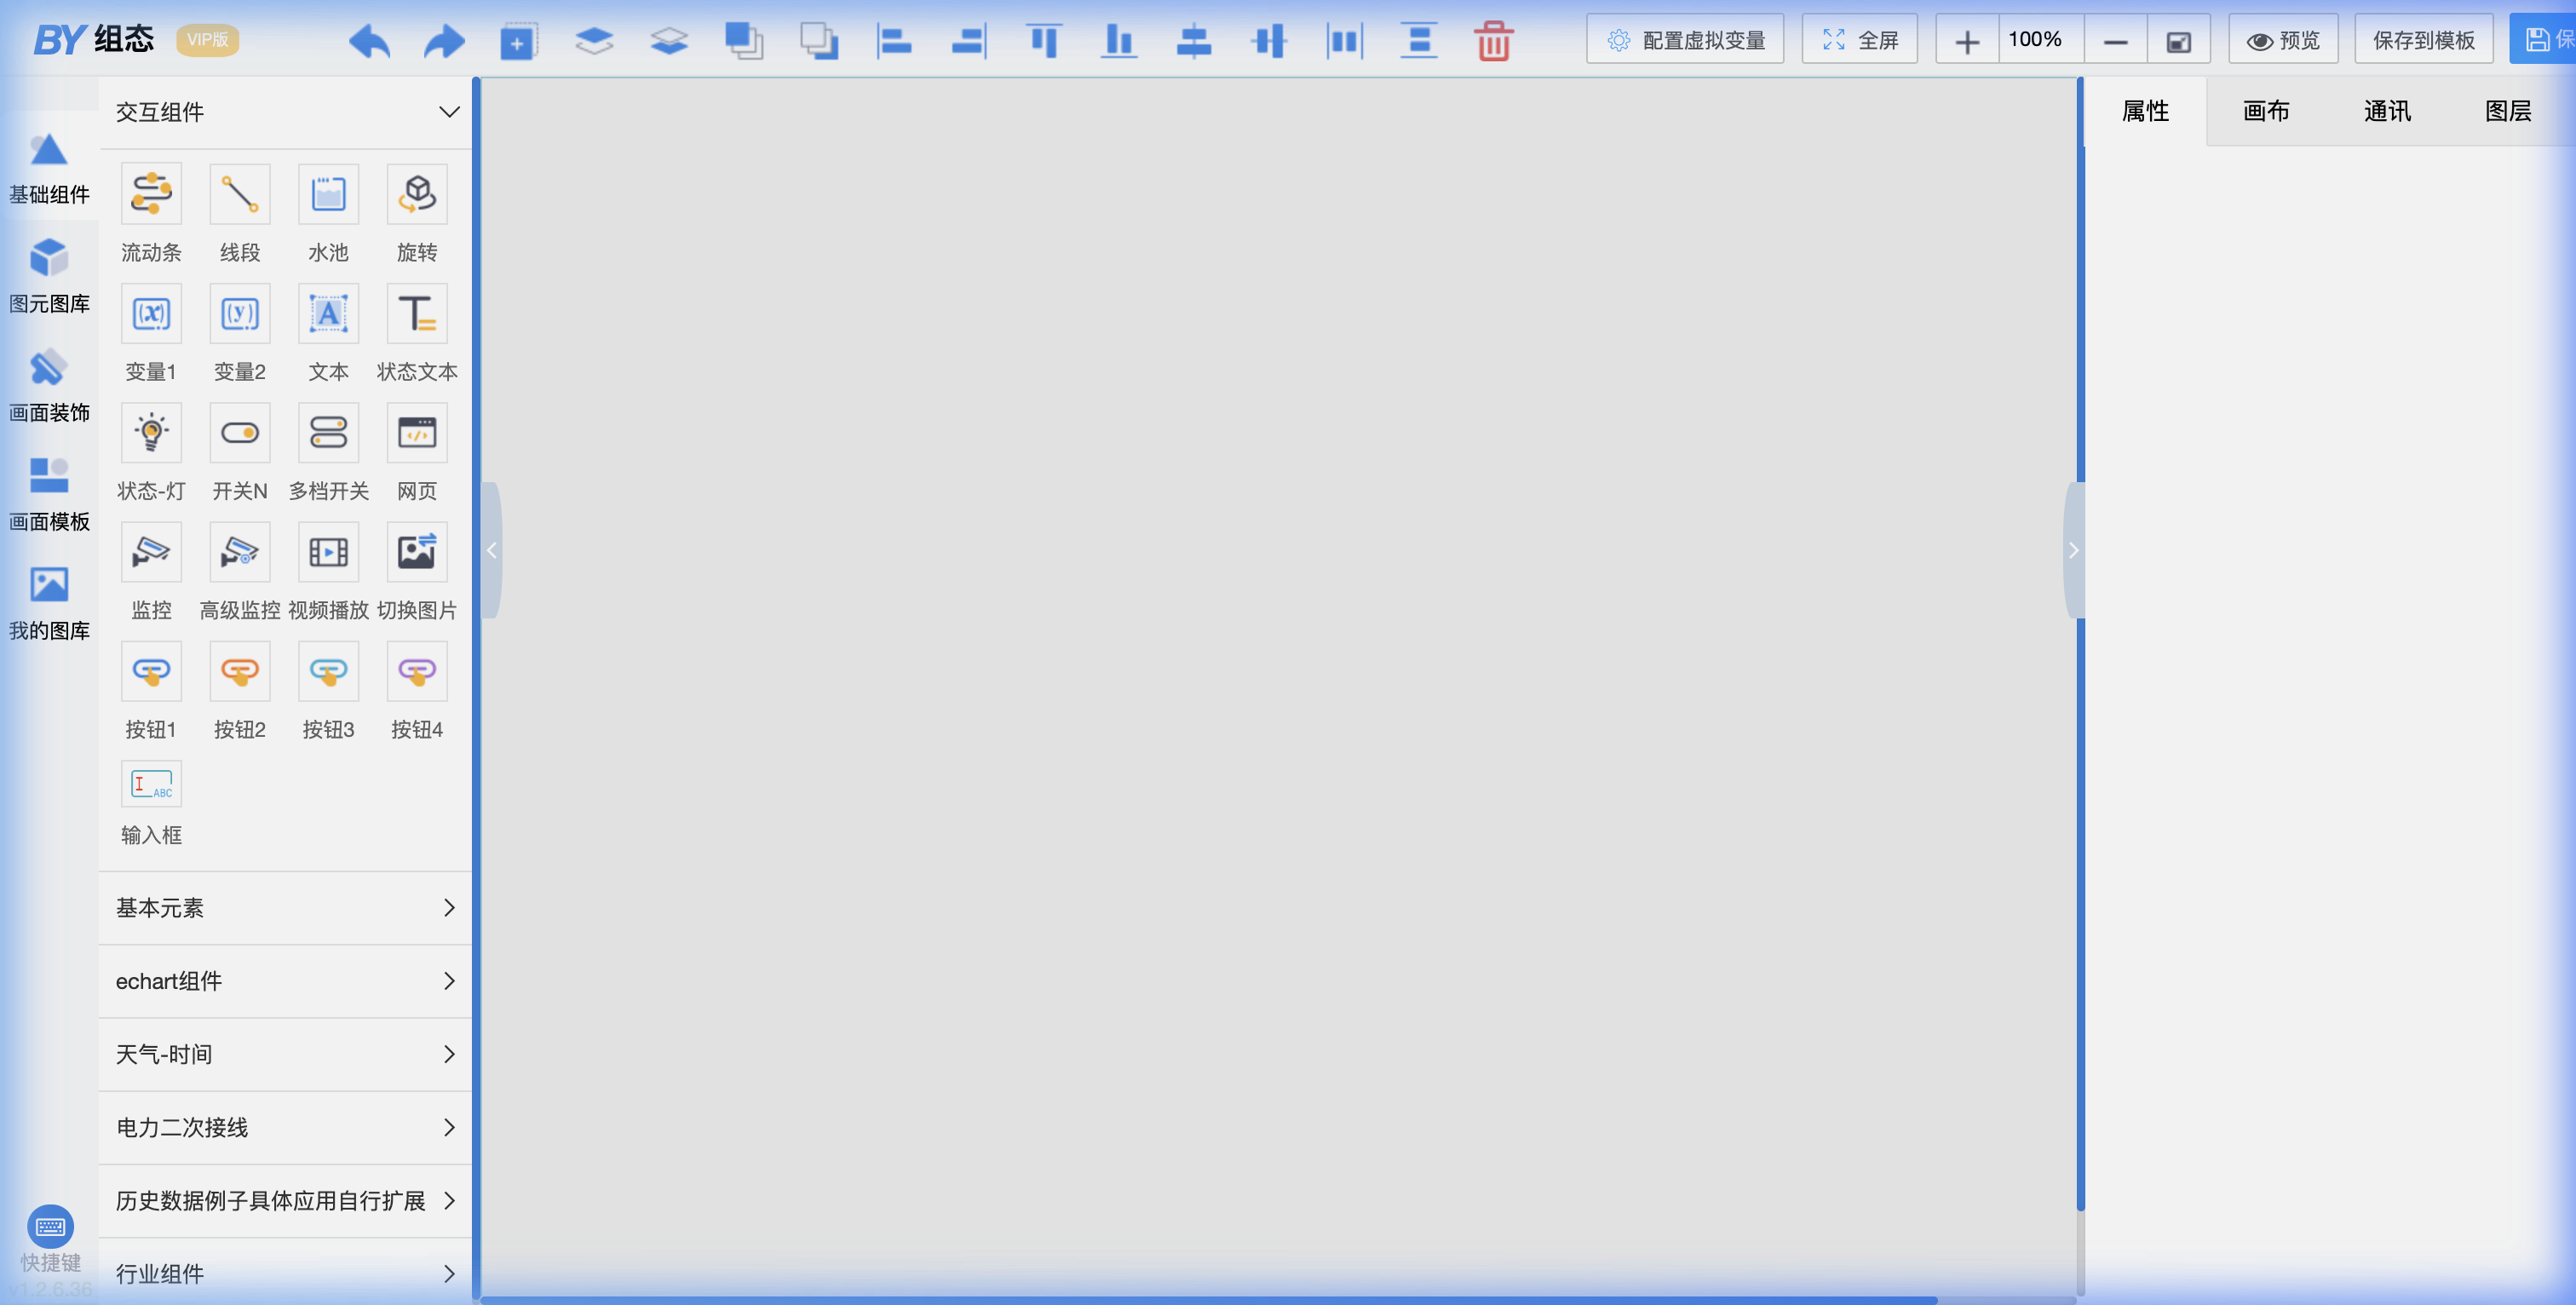Click the redo arrow icon

pos(444,41)
